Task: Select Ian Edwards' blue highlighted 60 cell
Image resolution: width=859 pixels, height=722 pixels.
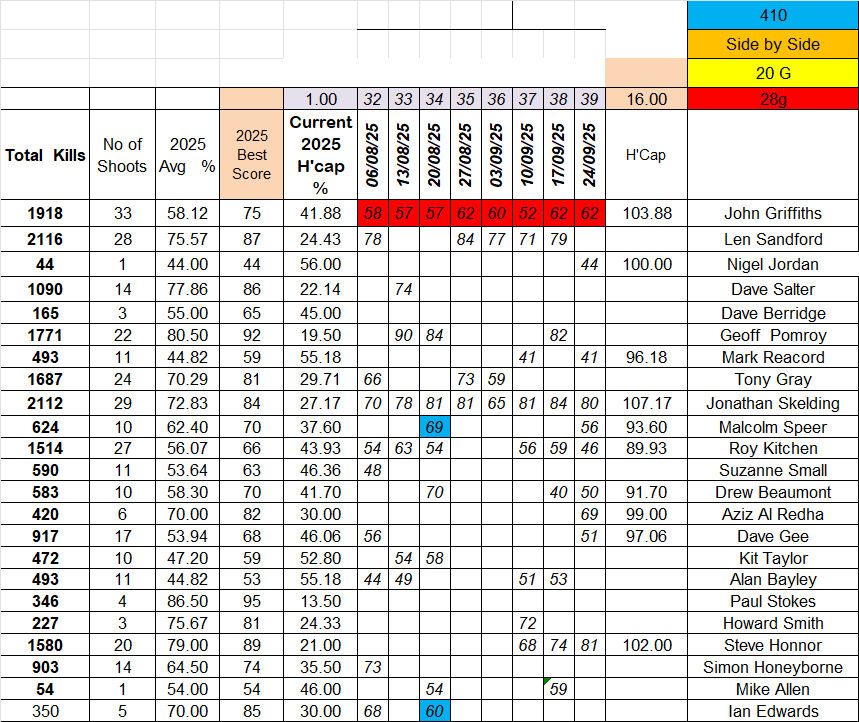Action: pos(435,711)
